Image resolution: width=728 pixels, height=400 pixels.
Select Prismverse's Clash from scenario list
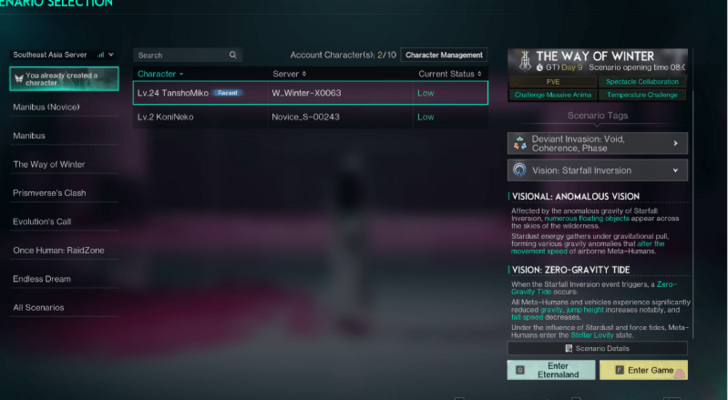tap(49, 193)
